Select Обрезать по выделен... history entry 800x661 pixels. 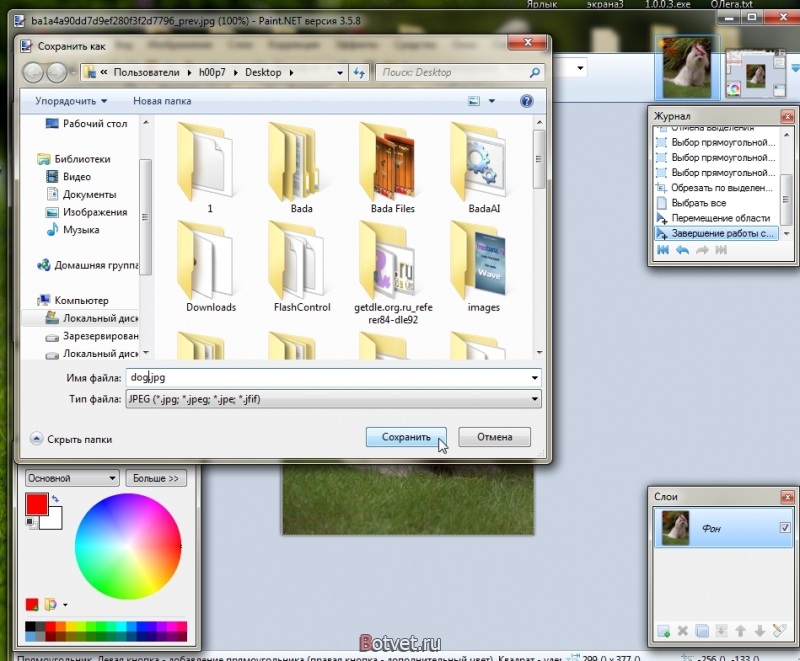click(x=716, y=188)
